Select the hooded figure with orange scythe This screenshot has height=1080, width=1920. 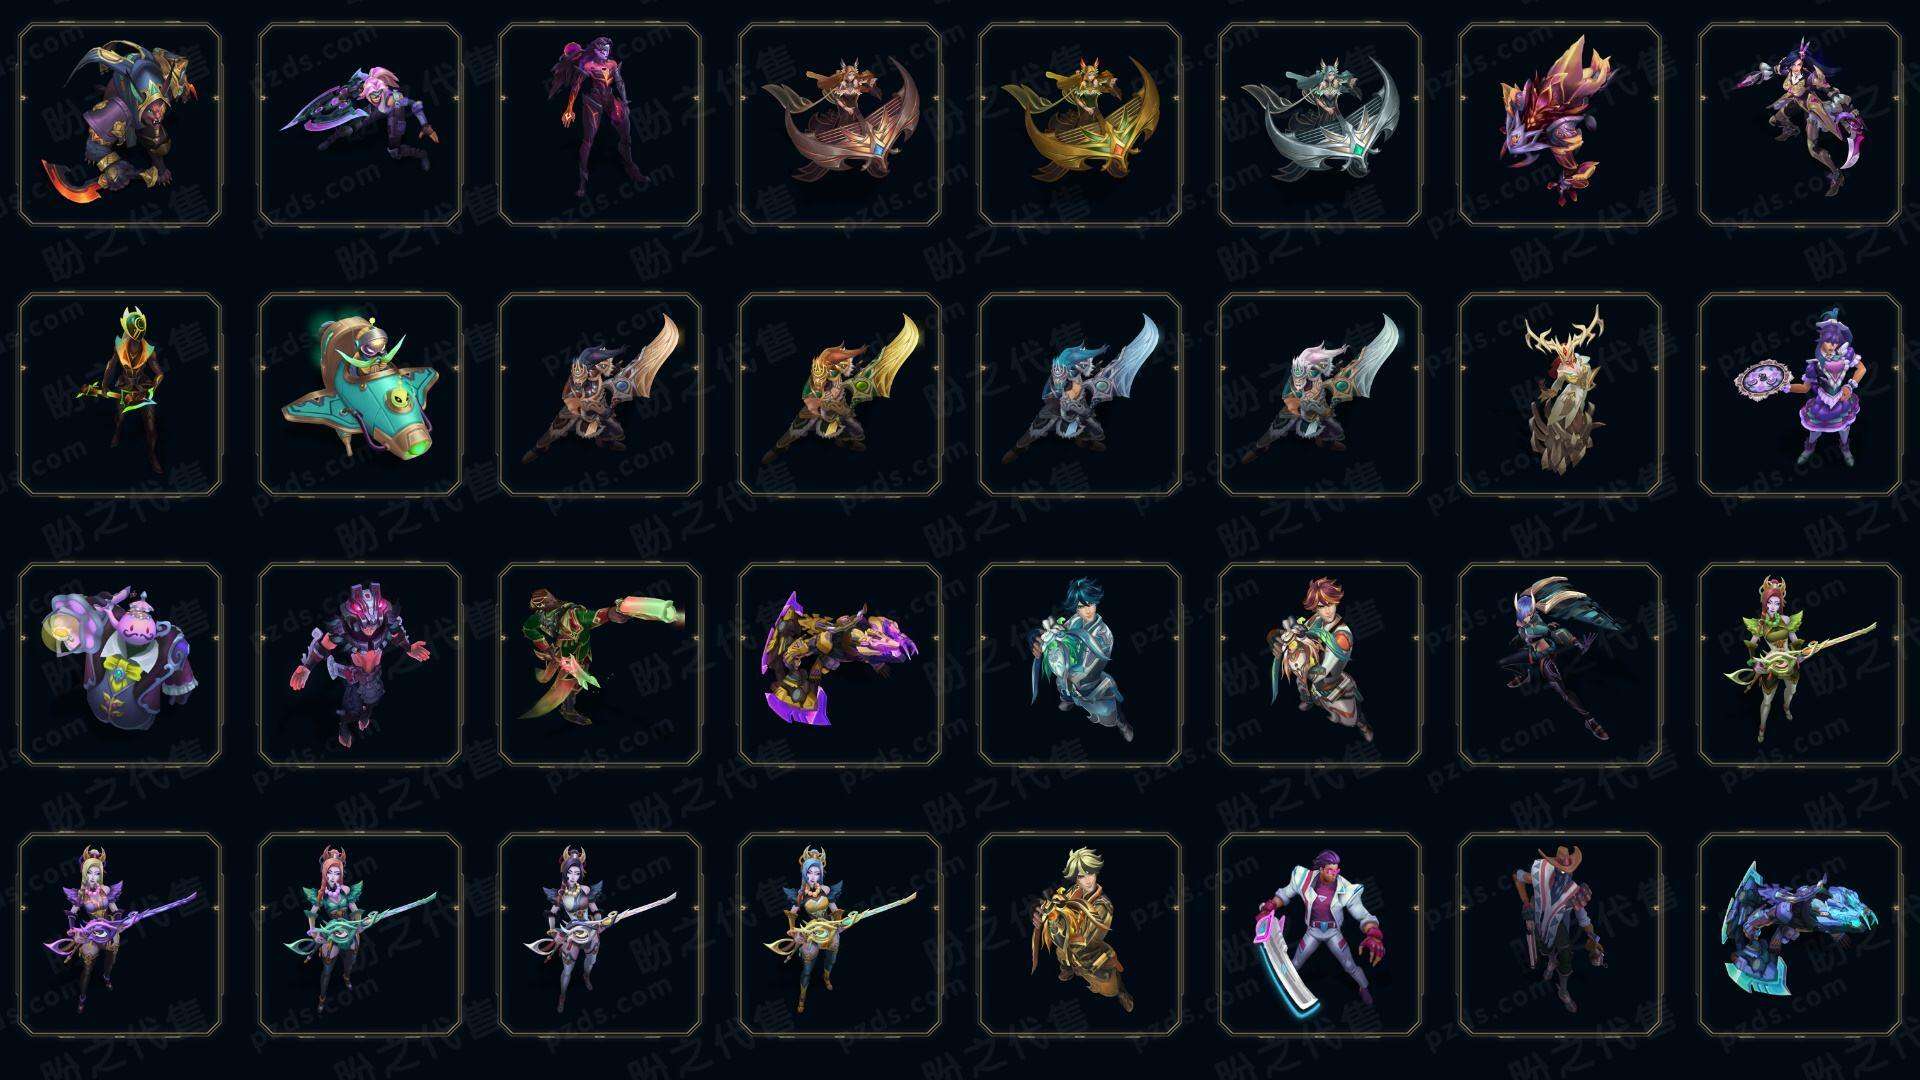pyautogui.click(x=120, y=125)
